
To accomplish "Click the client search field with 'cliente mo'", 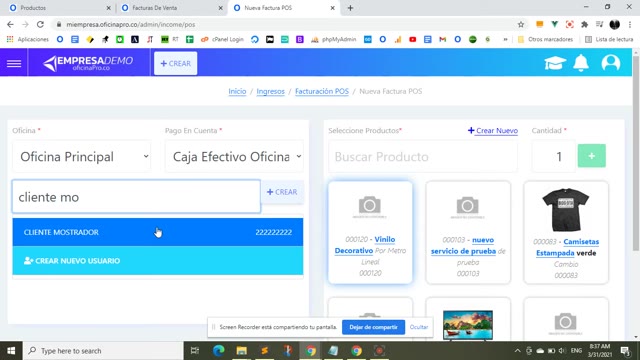I will click(x=136, y=197).
